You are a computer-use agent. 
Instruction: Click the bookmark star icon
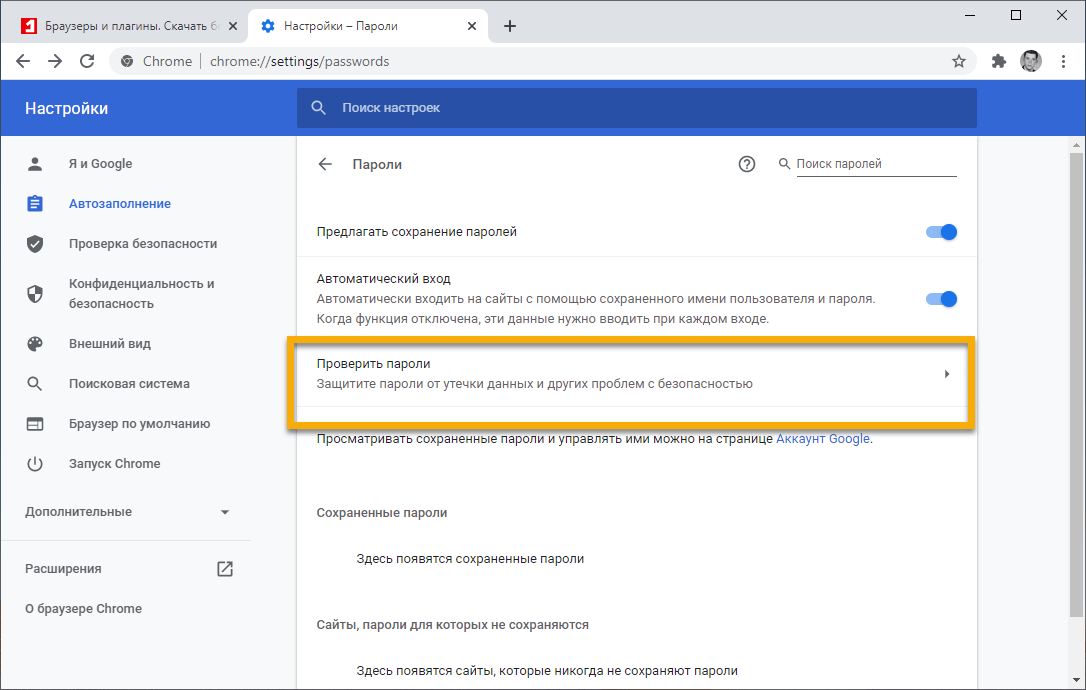pyautogui.click(x=959, y=61)
